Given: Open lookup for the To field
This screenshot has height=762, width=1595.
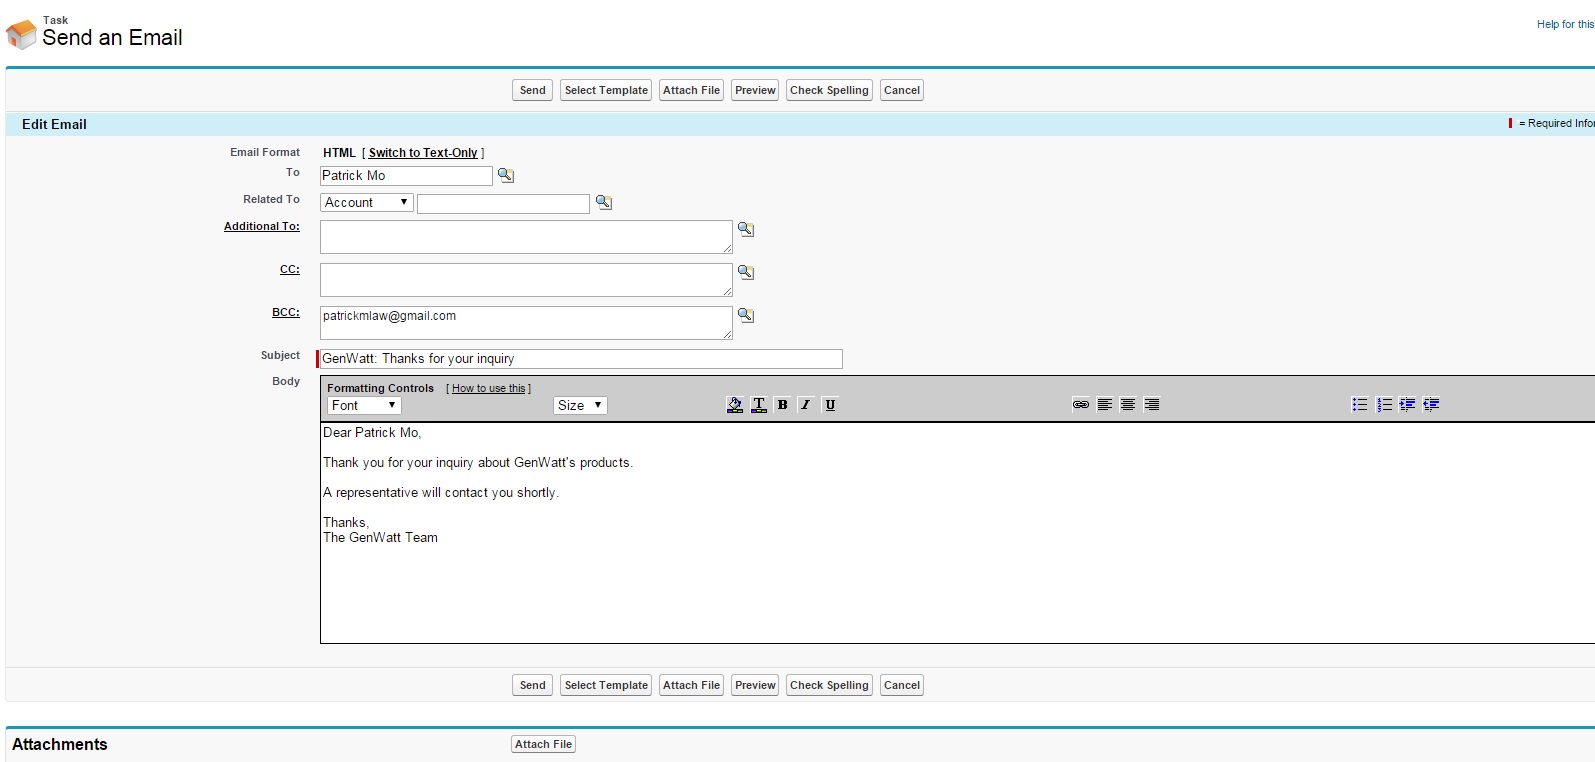Looking at the screenshot, I should click(506, 175).
